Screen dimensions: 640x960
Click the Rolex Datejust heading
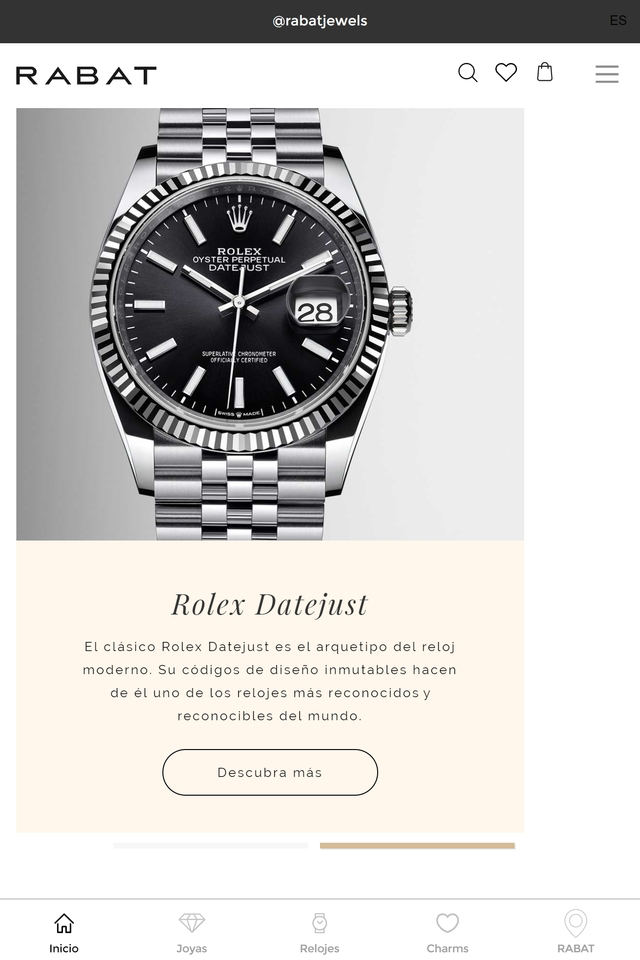[x=270, y=604]
